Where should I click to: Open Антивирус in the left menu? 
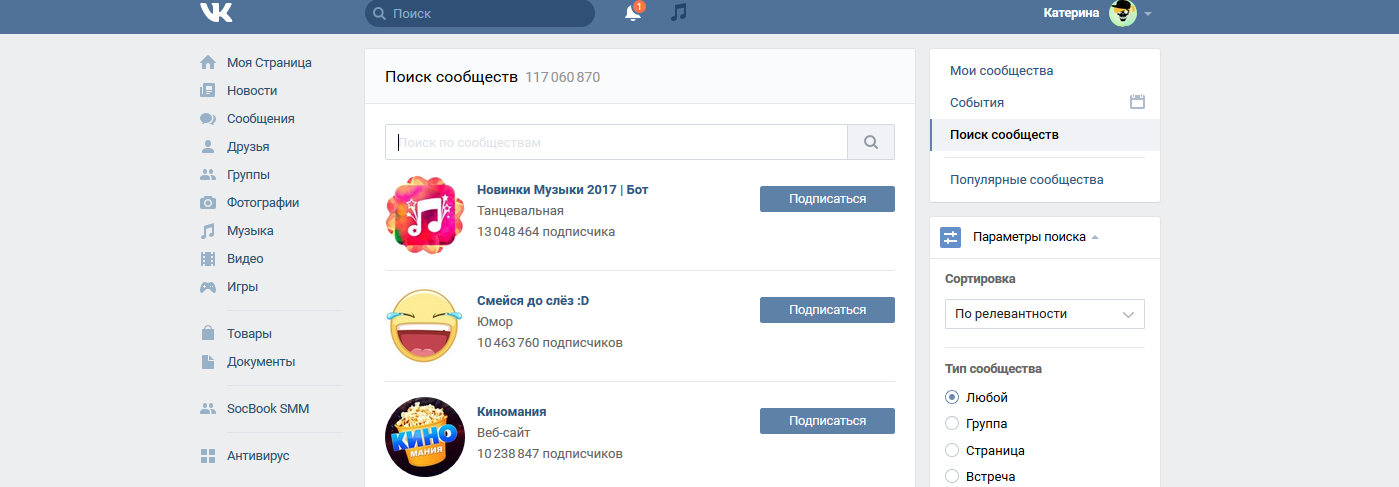tap(258, 455)
